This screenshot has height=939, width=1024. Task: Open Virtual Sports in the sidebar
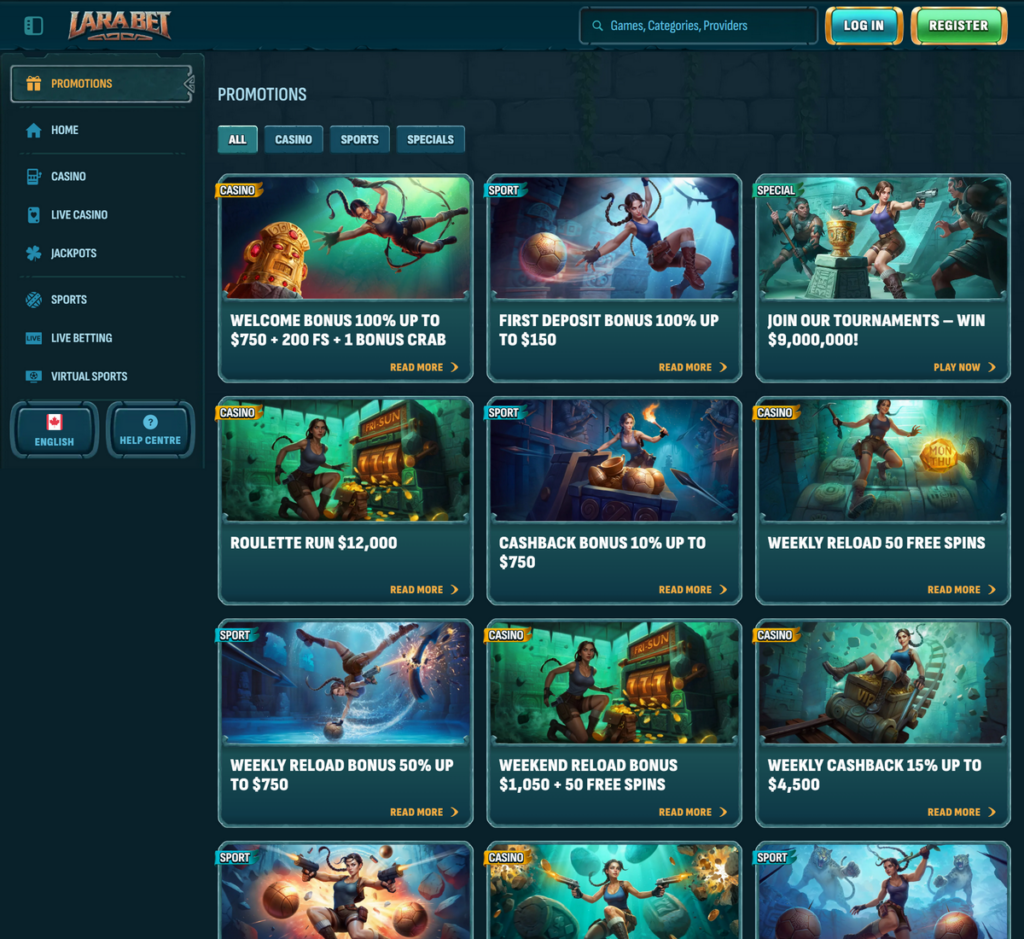[x=102, y=376]
